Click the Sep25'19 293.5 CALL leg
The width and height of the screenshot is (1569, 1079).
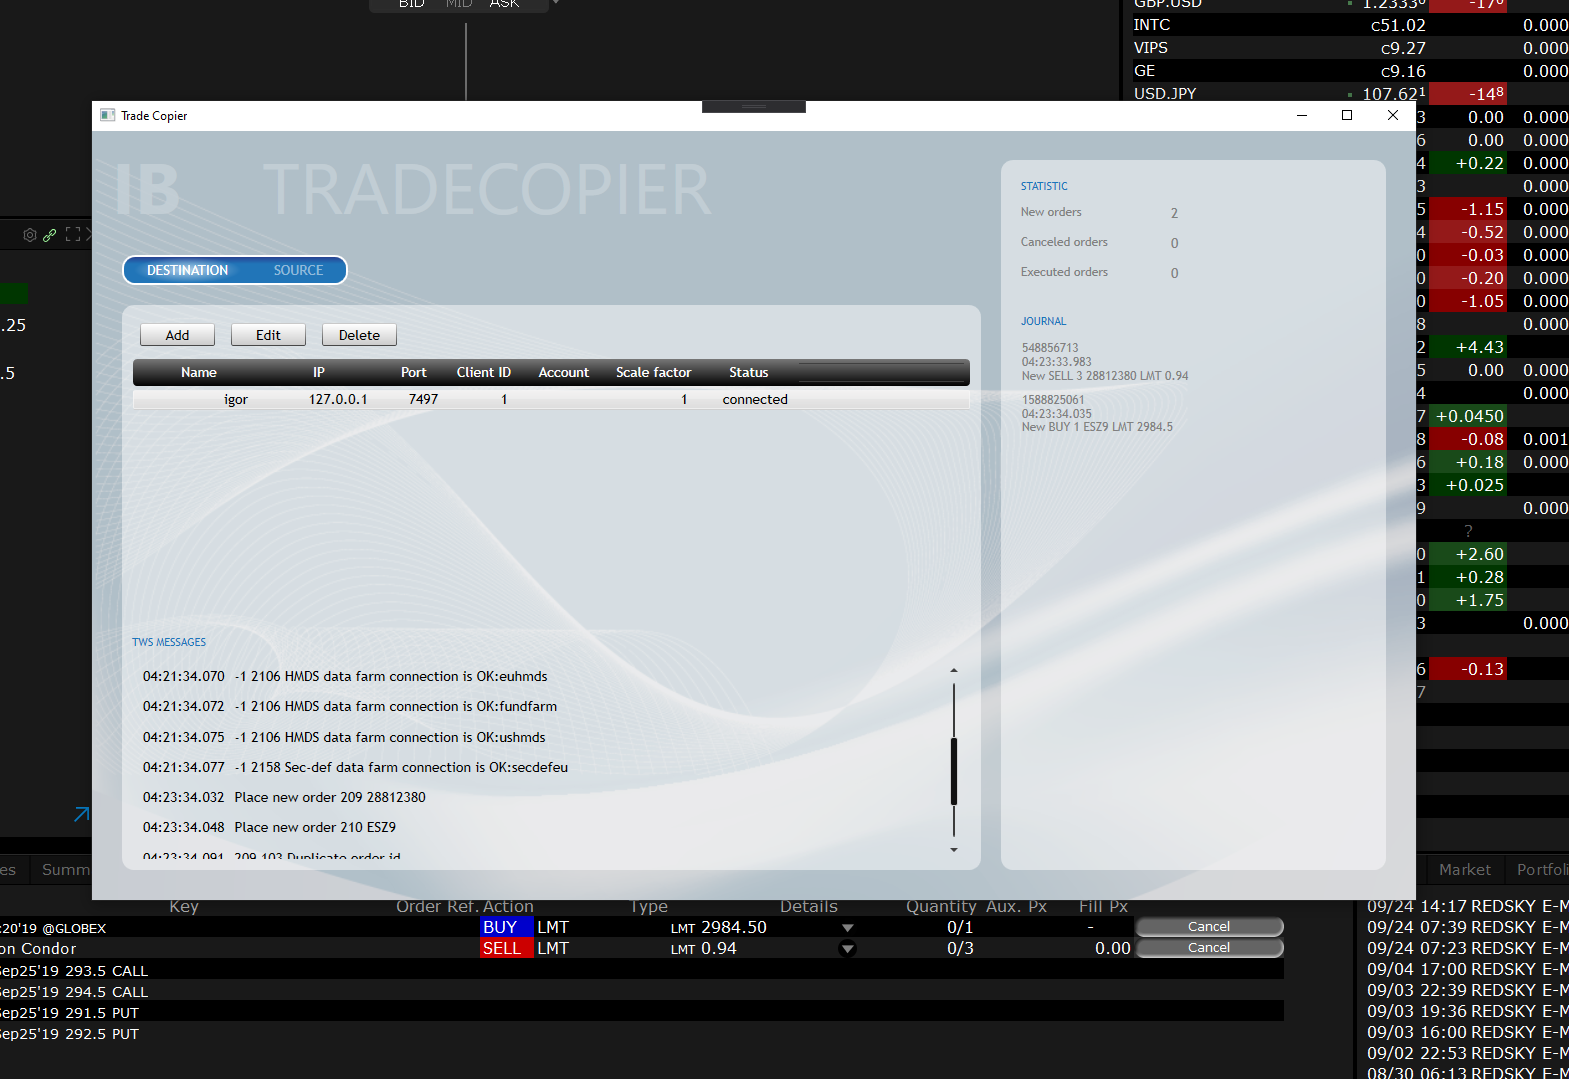click(x=74, y=971)
